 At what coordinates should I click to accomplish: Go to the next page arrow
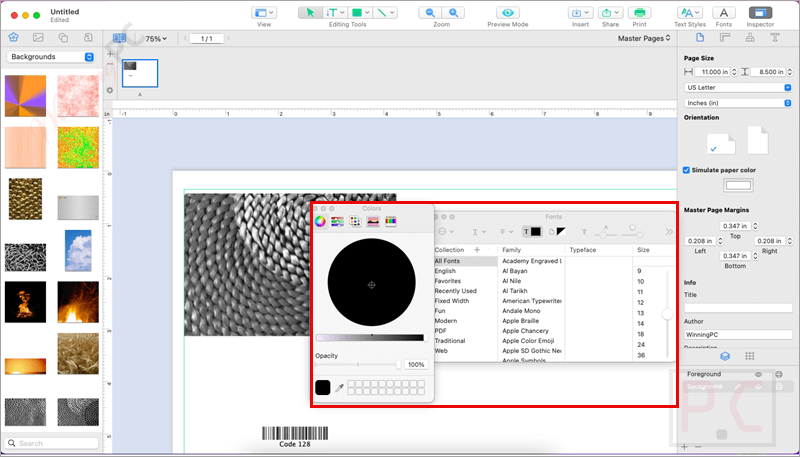click(x=228, y=38)
